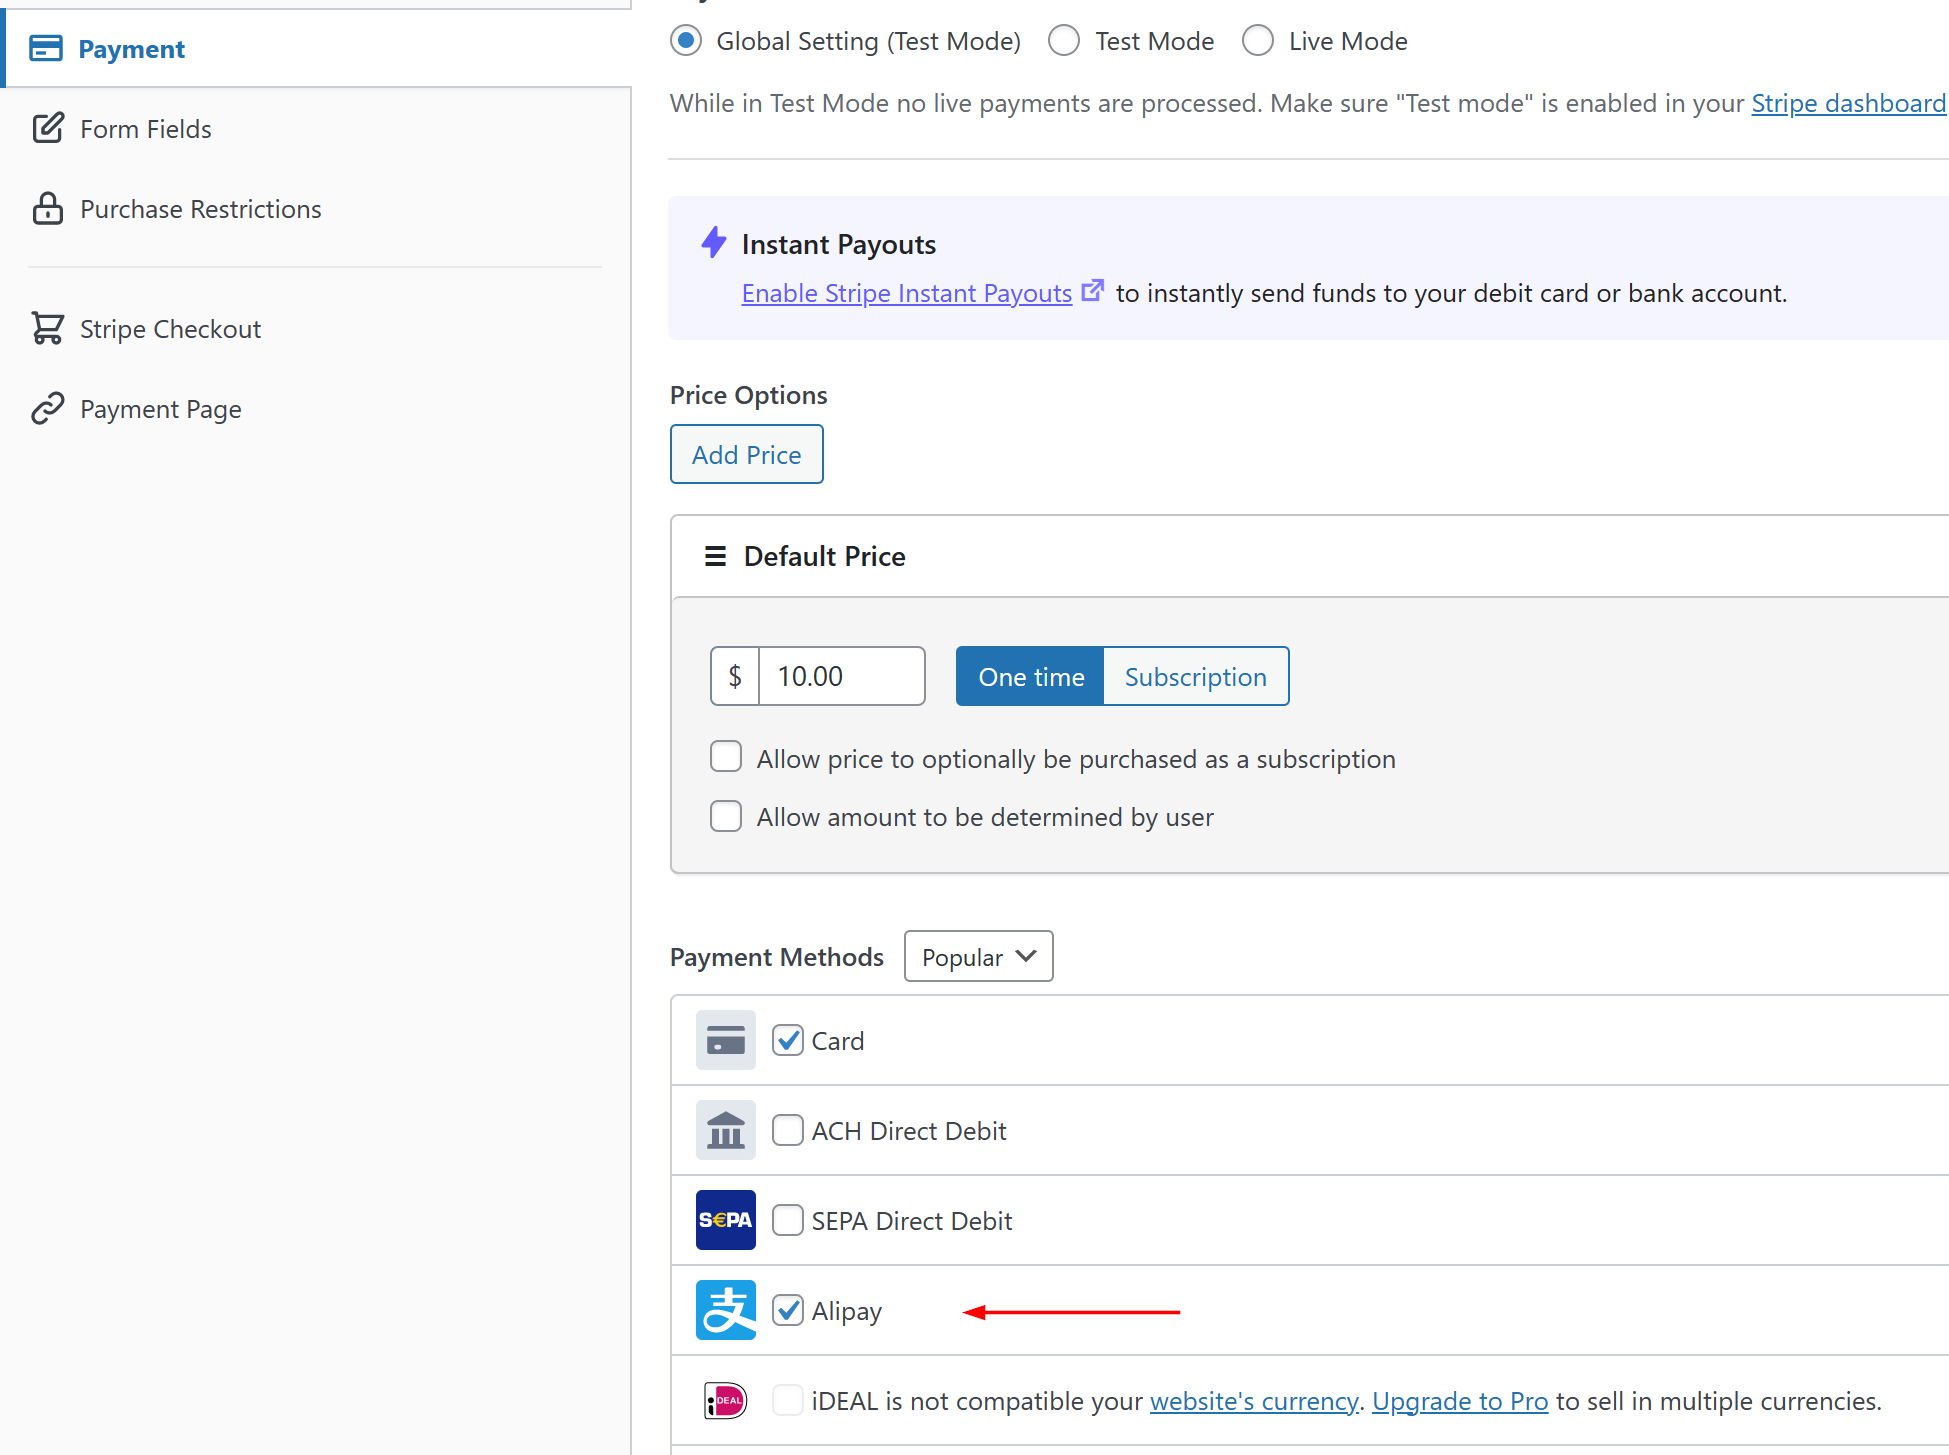Click the Alipay logo icon

tap(725, 1310)
